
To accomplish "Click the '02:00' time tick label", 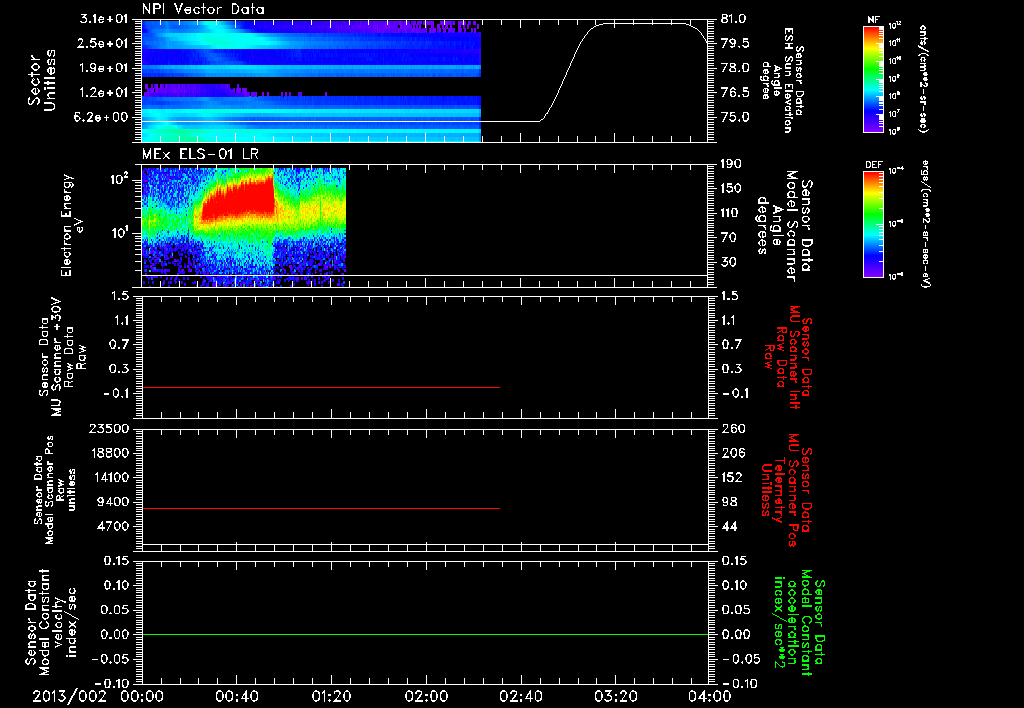I will click(x=426, y=696).
